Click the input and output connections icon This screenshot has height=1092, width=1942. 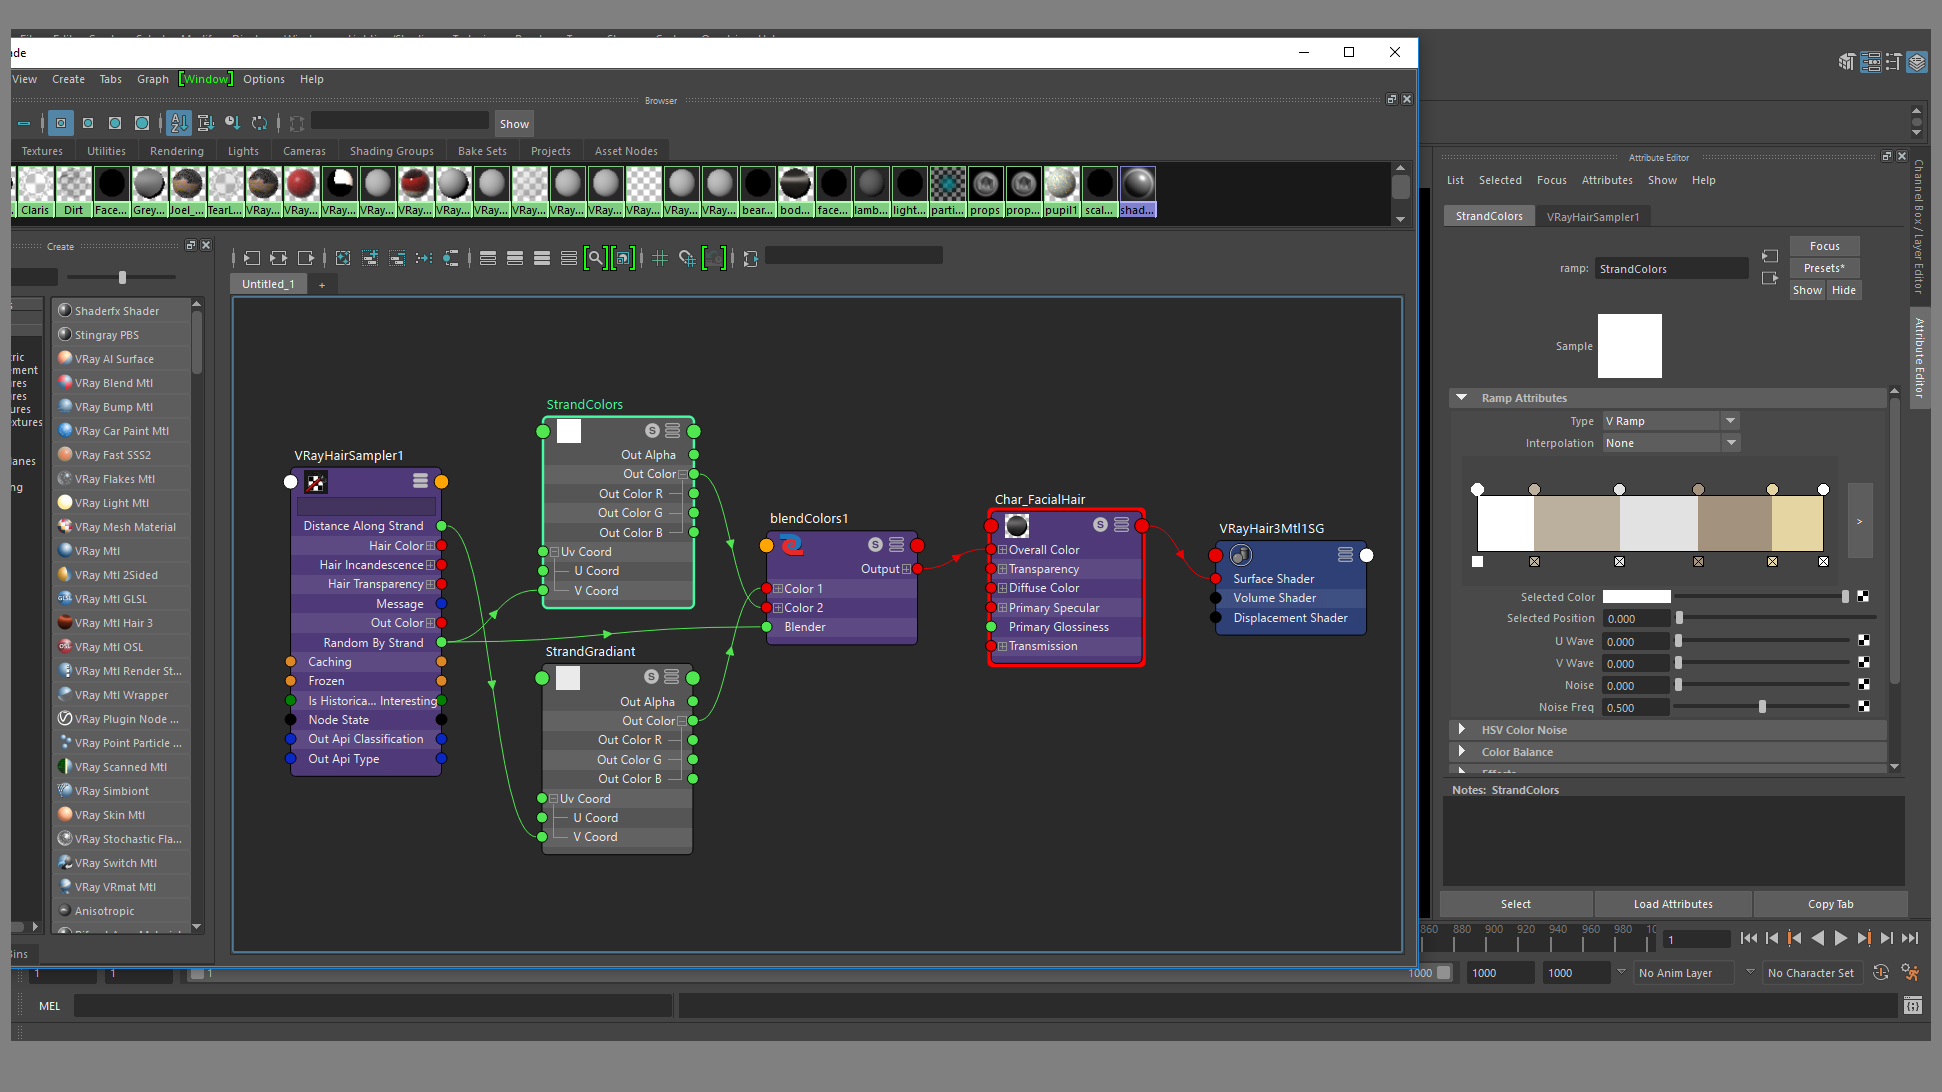coord(279,258)
